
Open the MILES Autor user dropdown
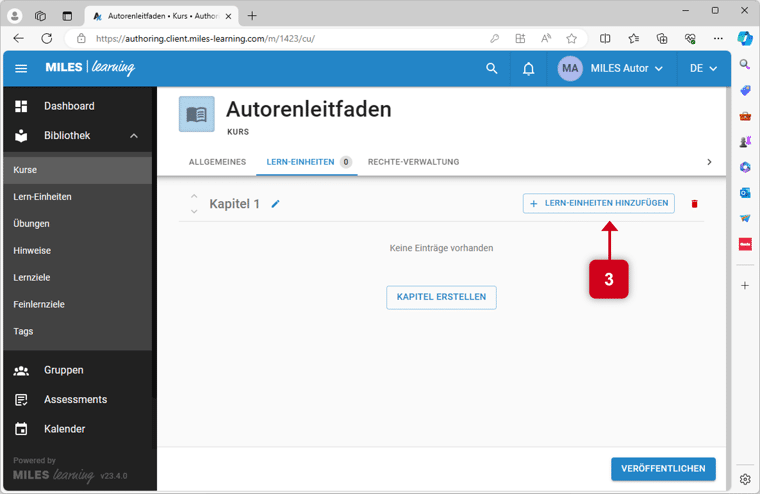[x=611, y=69]
